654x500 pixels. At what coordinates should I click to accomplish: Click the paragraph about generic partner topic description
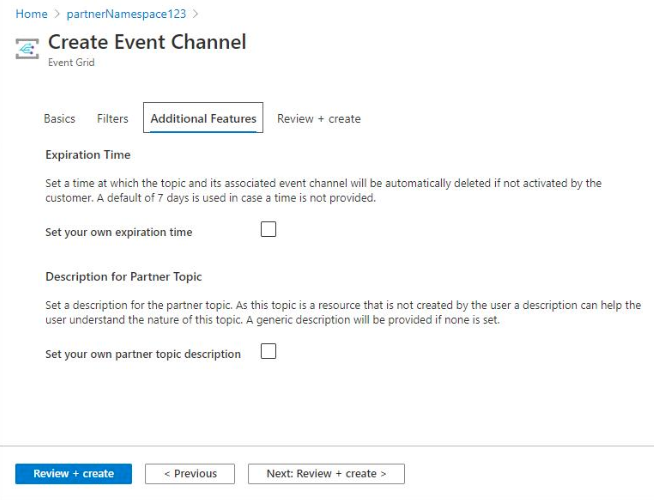(x=343, y=312)
